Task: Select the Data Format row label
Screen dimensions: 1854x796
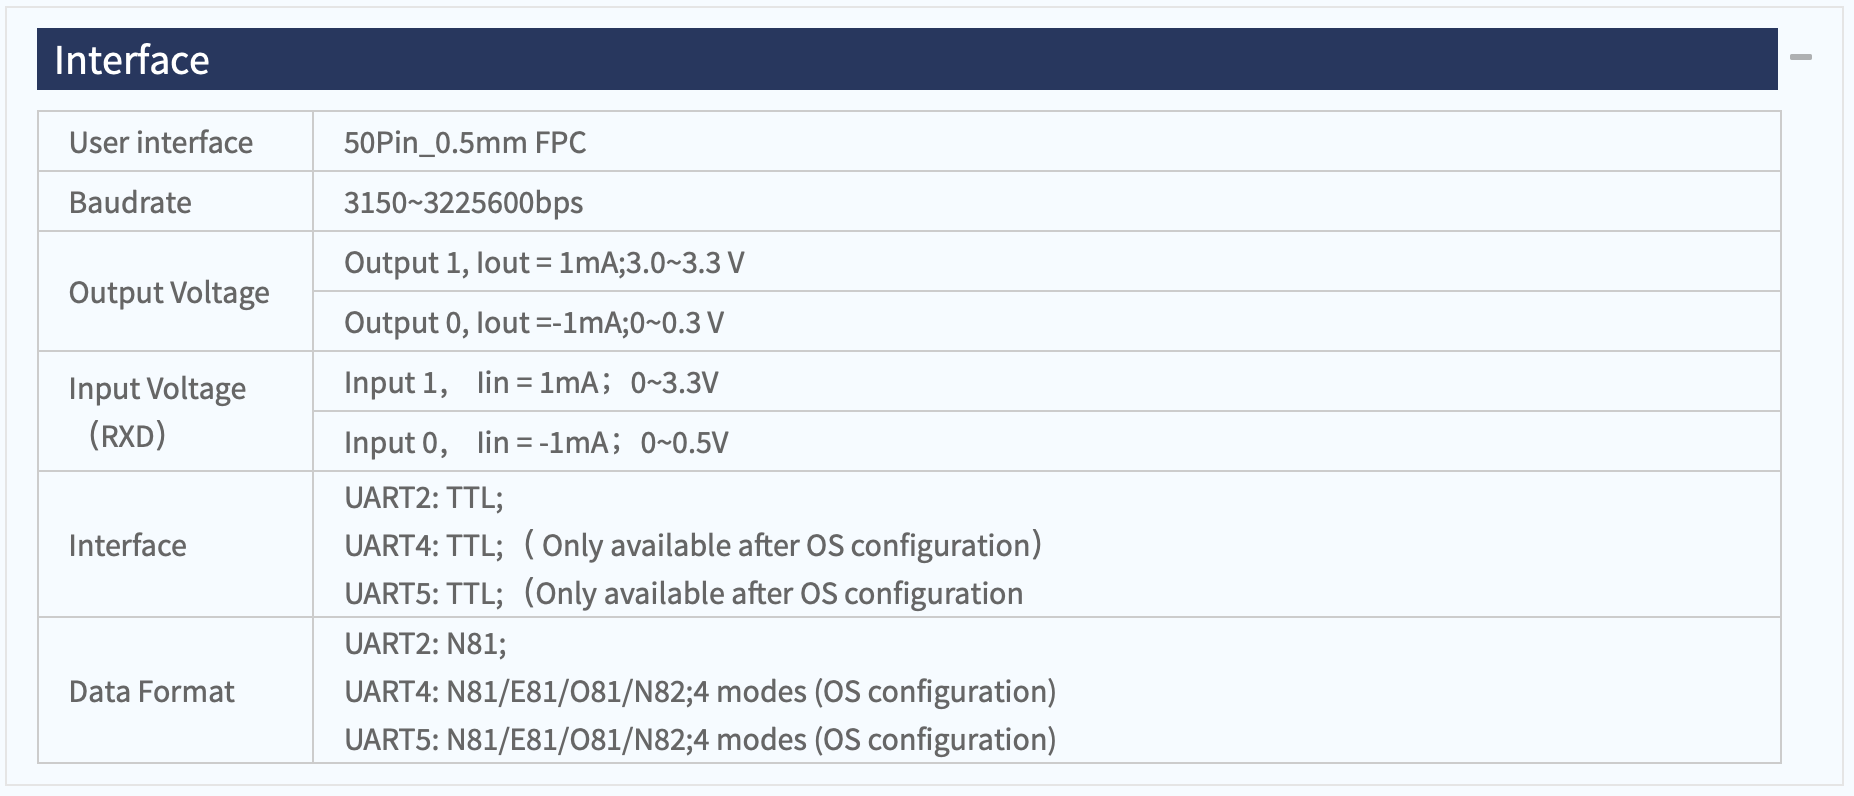Action: (151, 691)
